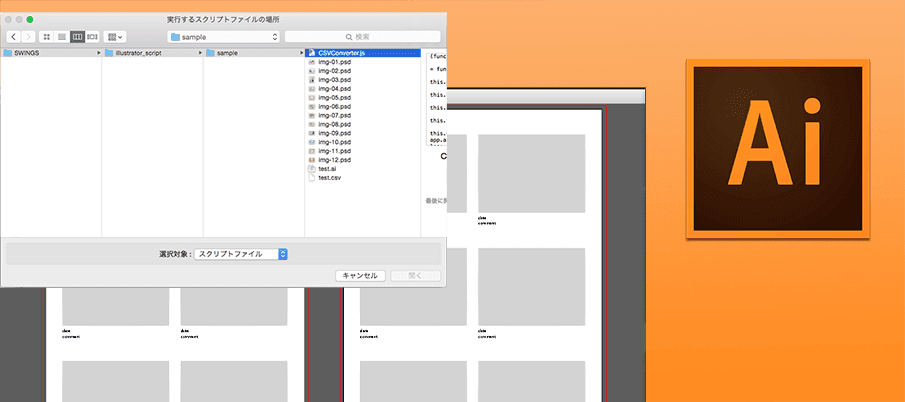Open the item arrangement dropdown
Screen dimensions: 905x402
(x=115, y=37)
